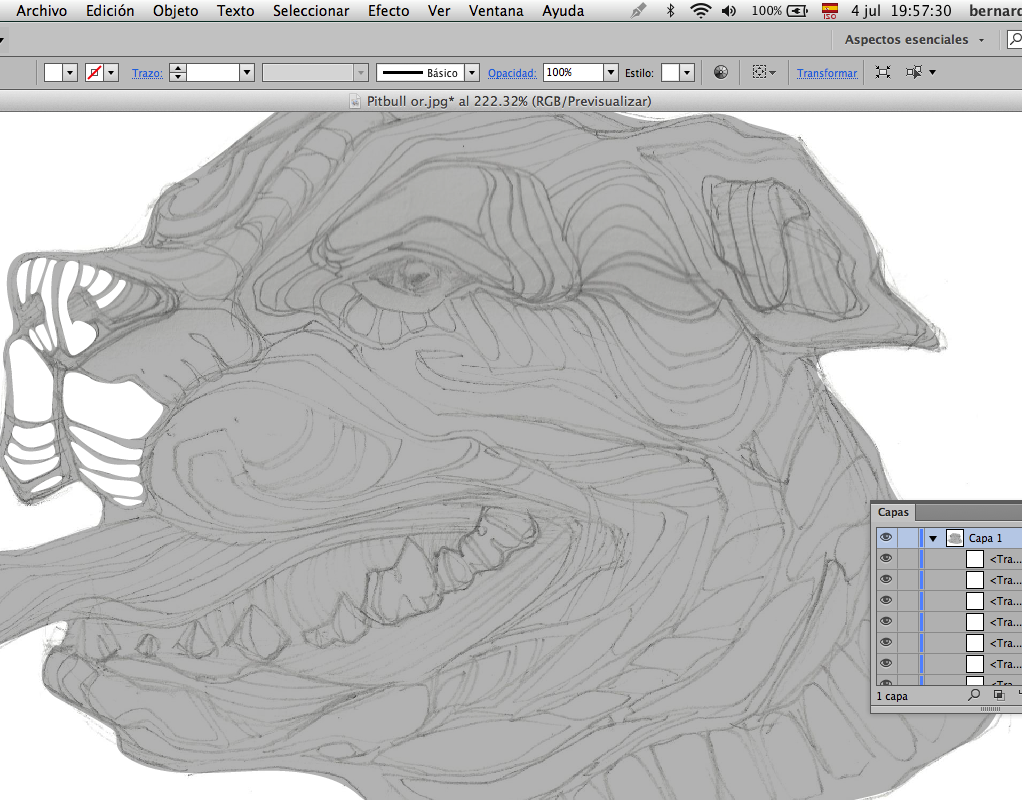Click the Opacidad link label
Viewport: 1022px width, 800px height.
512,73
